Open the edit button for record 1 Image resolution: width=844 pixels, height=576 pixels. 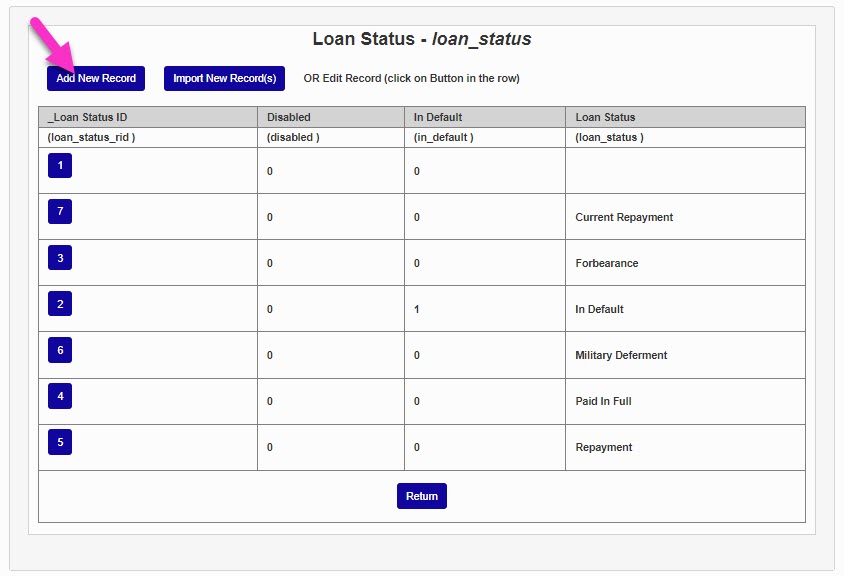[x=59, y=165]
